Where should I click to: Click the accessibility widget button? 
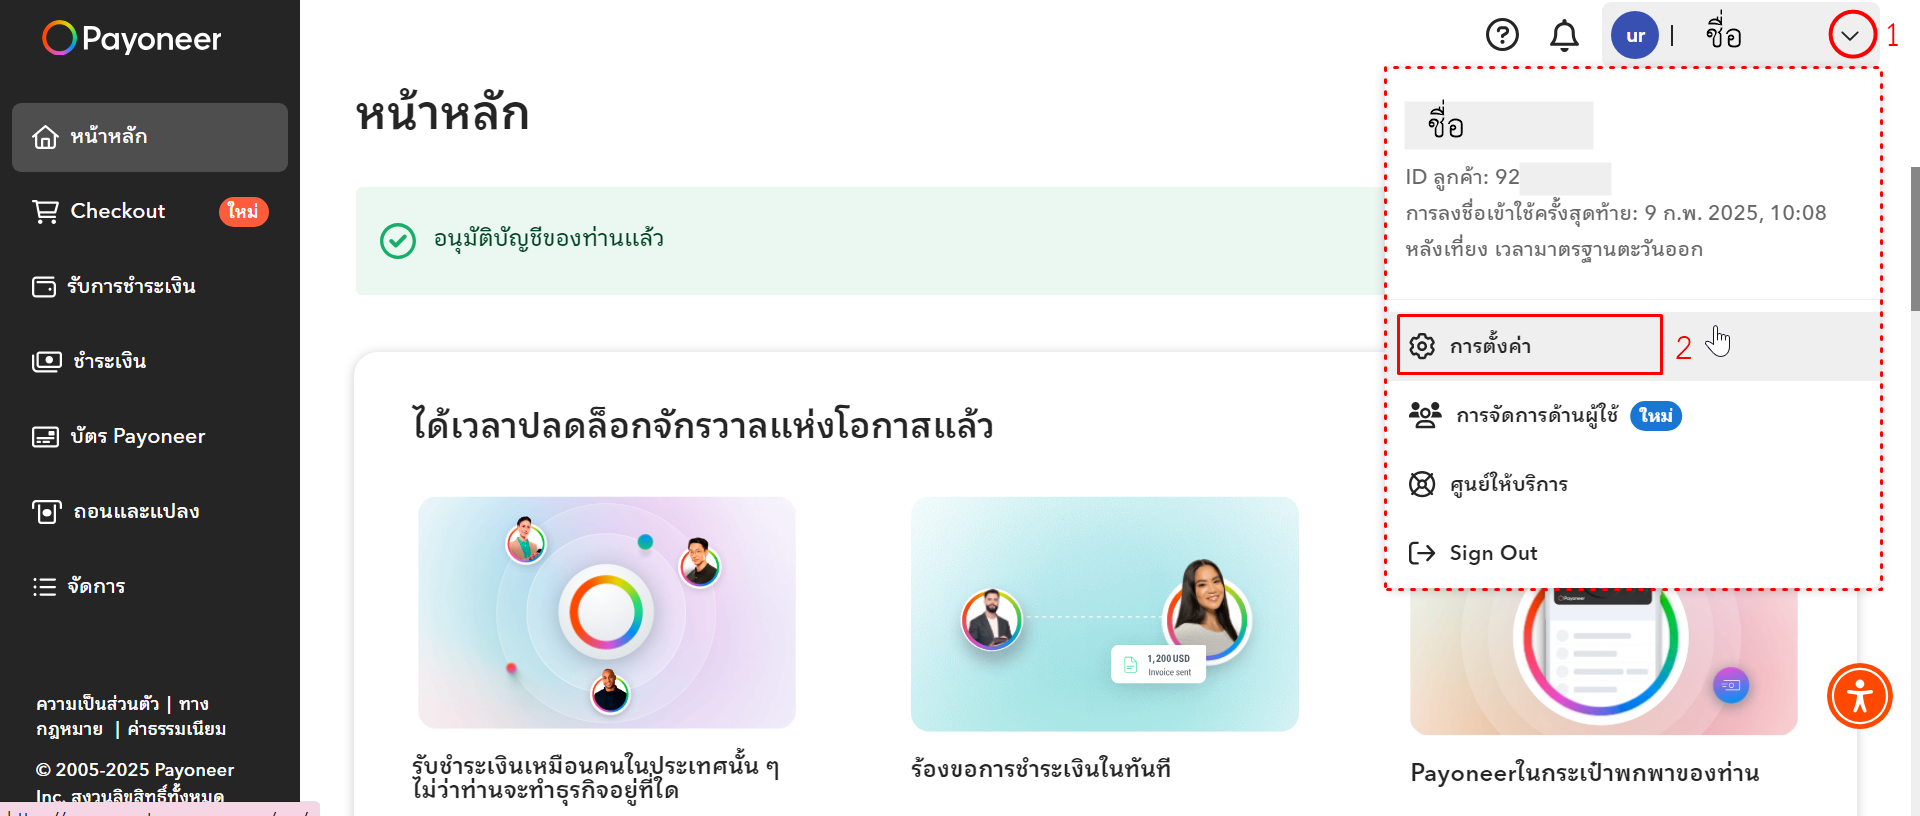click(1860, 696)
